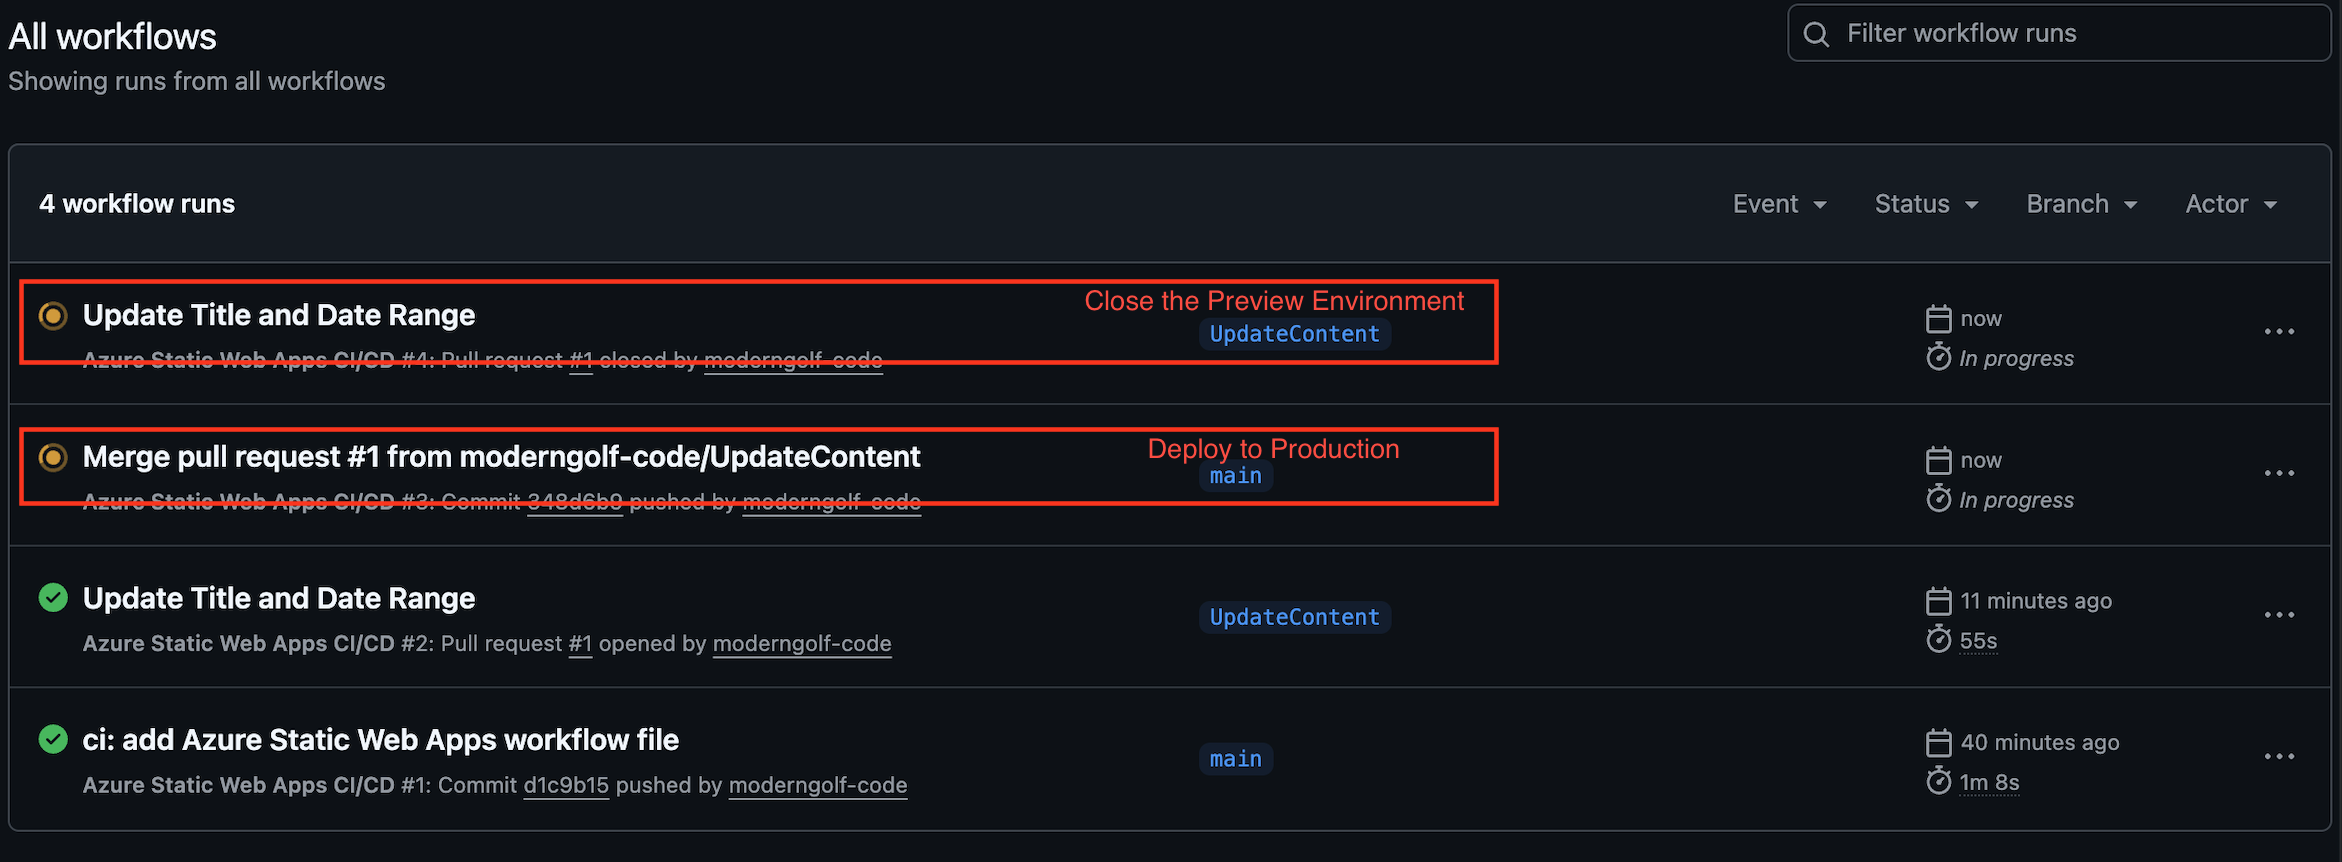Click green success check for ci workflow run

53,740
